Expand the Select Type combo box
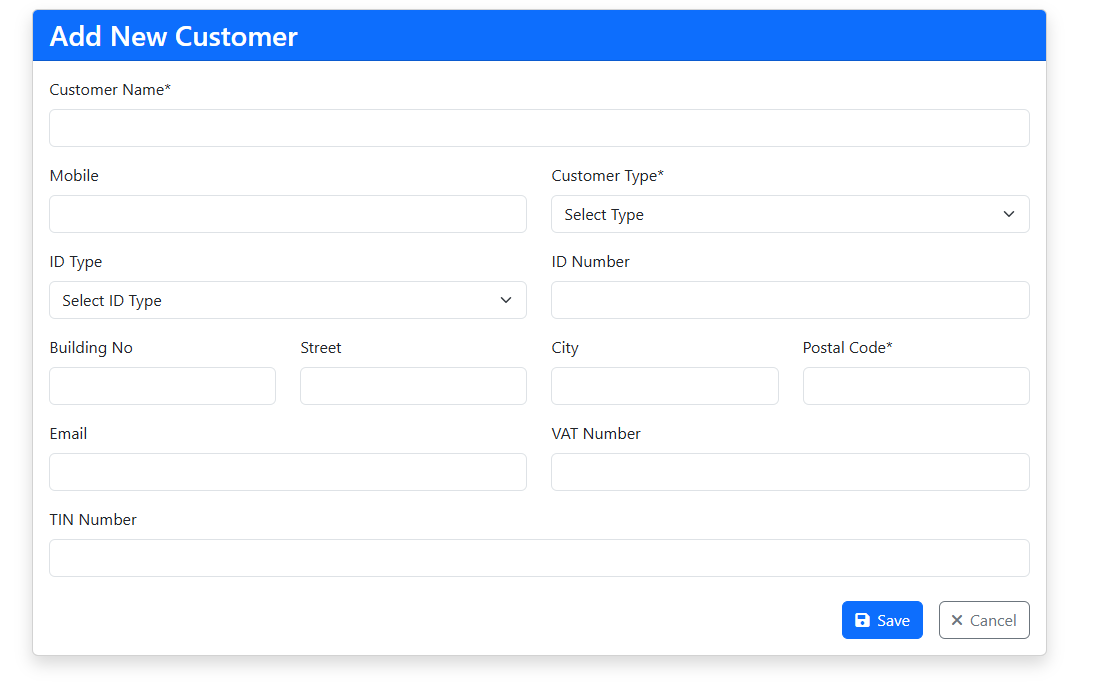This screenshot has width=1099, height=700. pos(790,214)
